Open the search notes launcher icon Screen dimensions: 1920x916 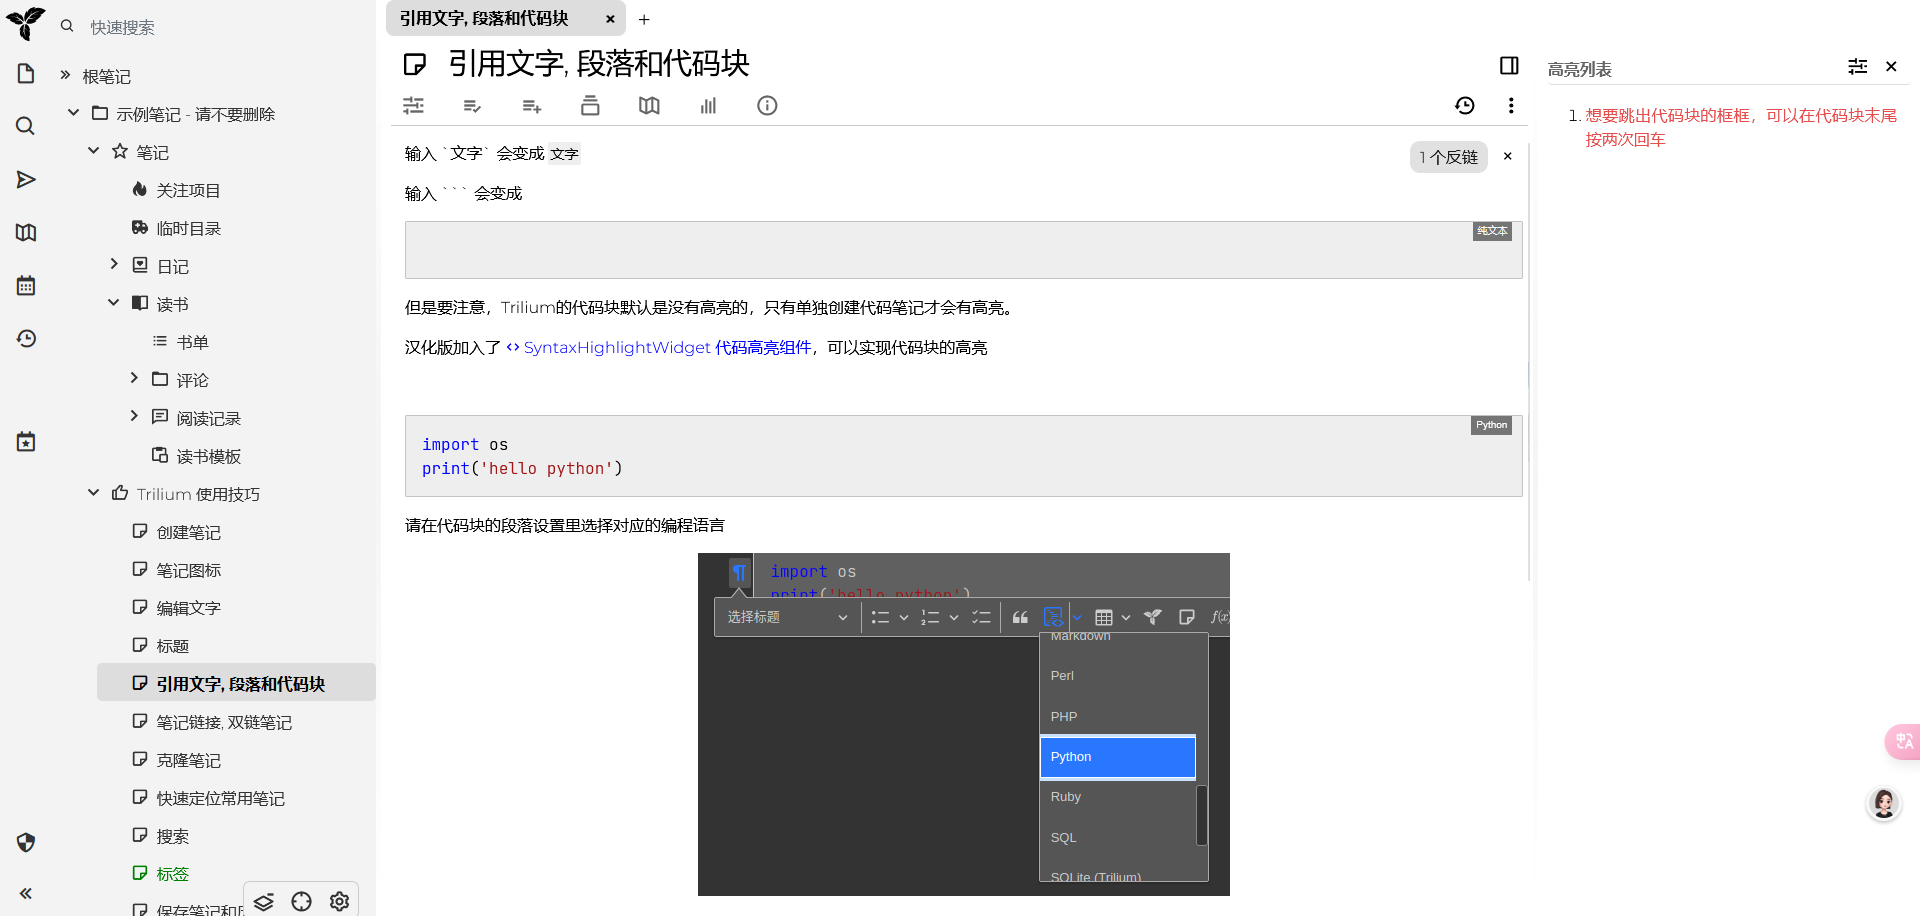[26, 126]
